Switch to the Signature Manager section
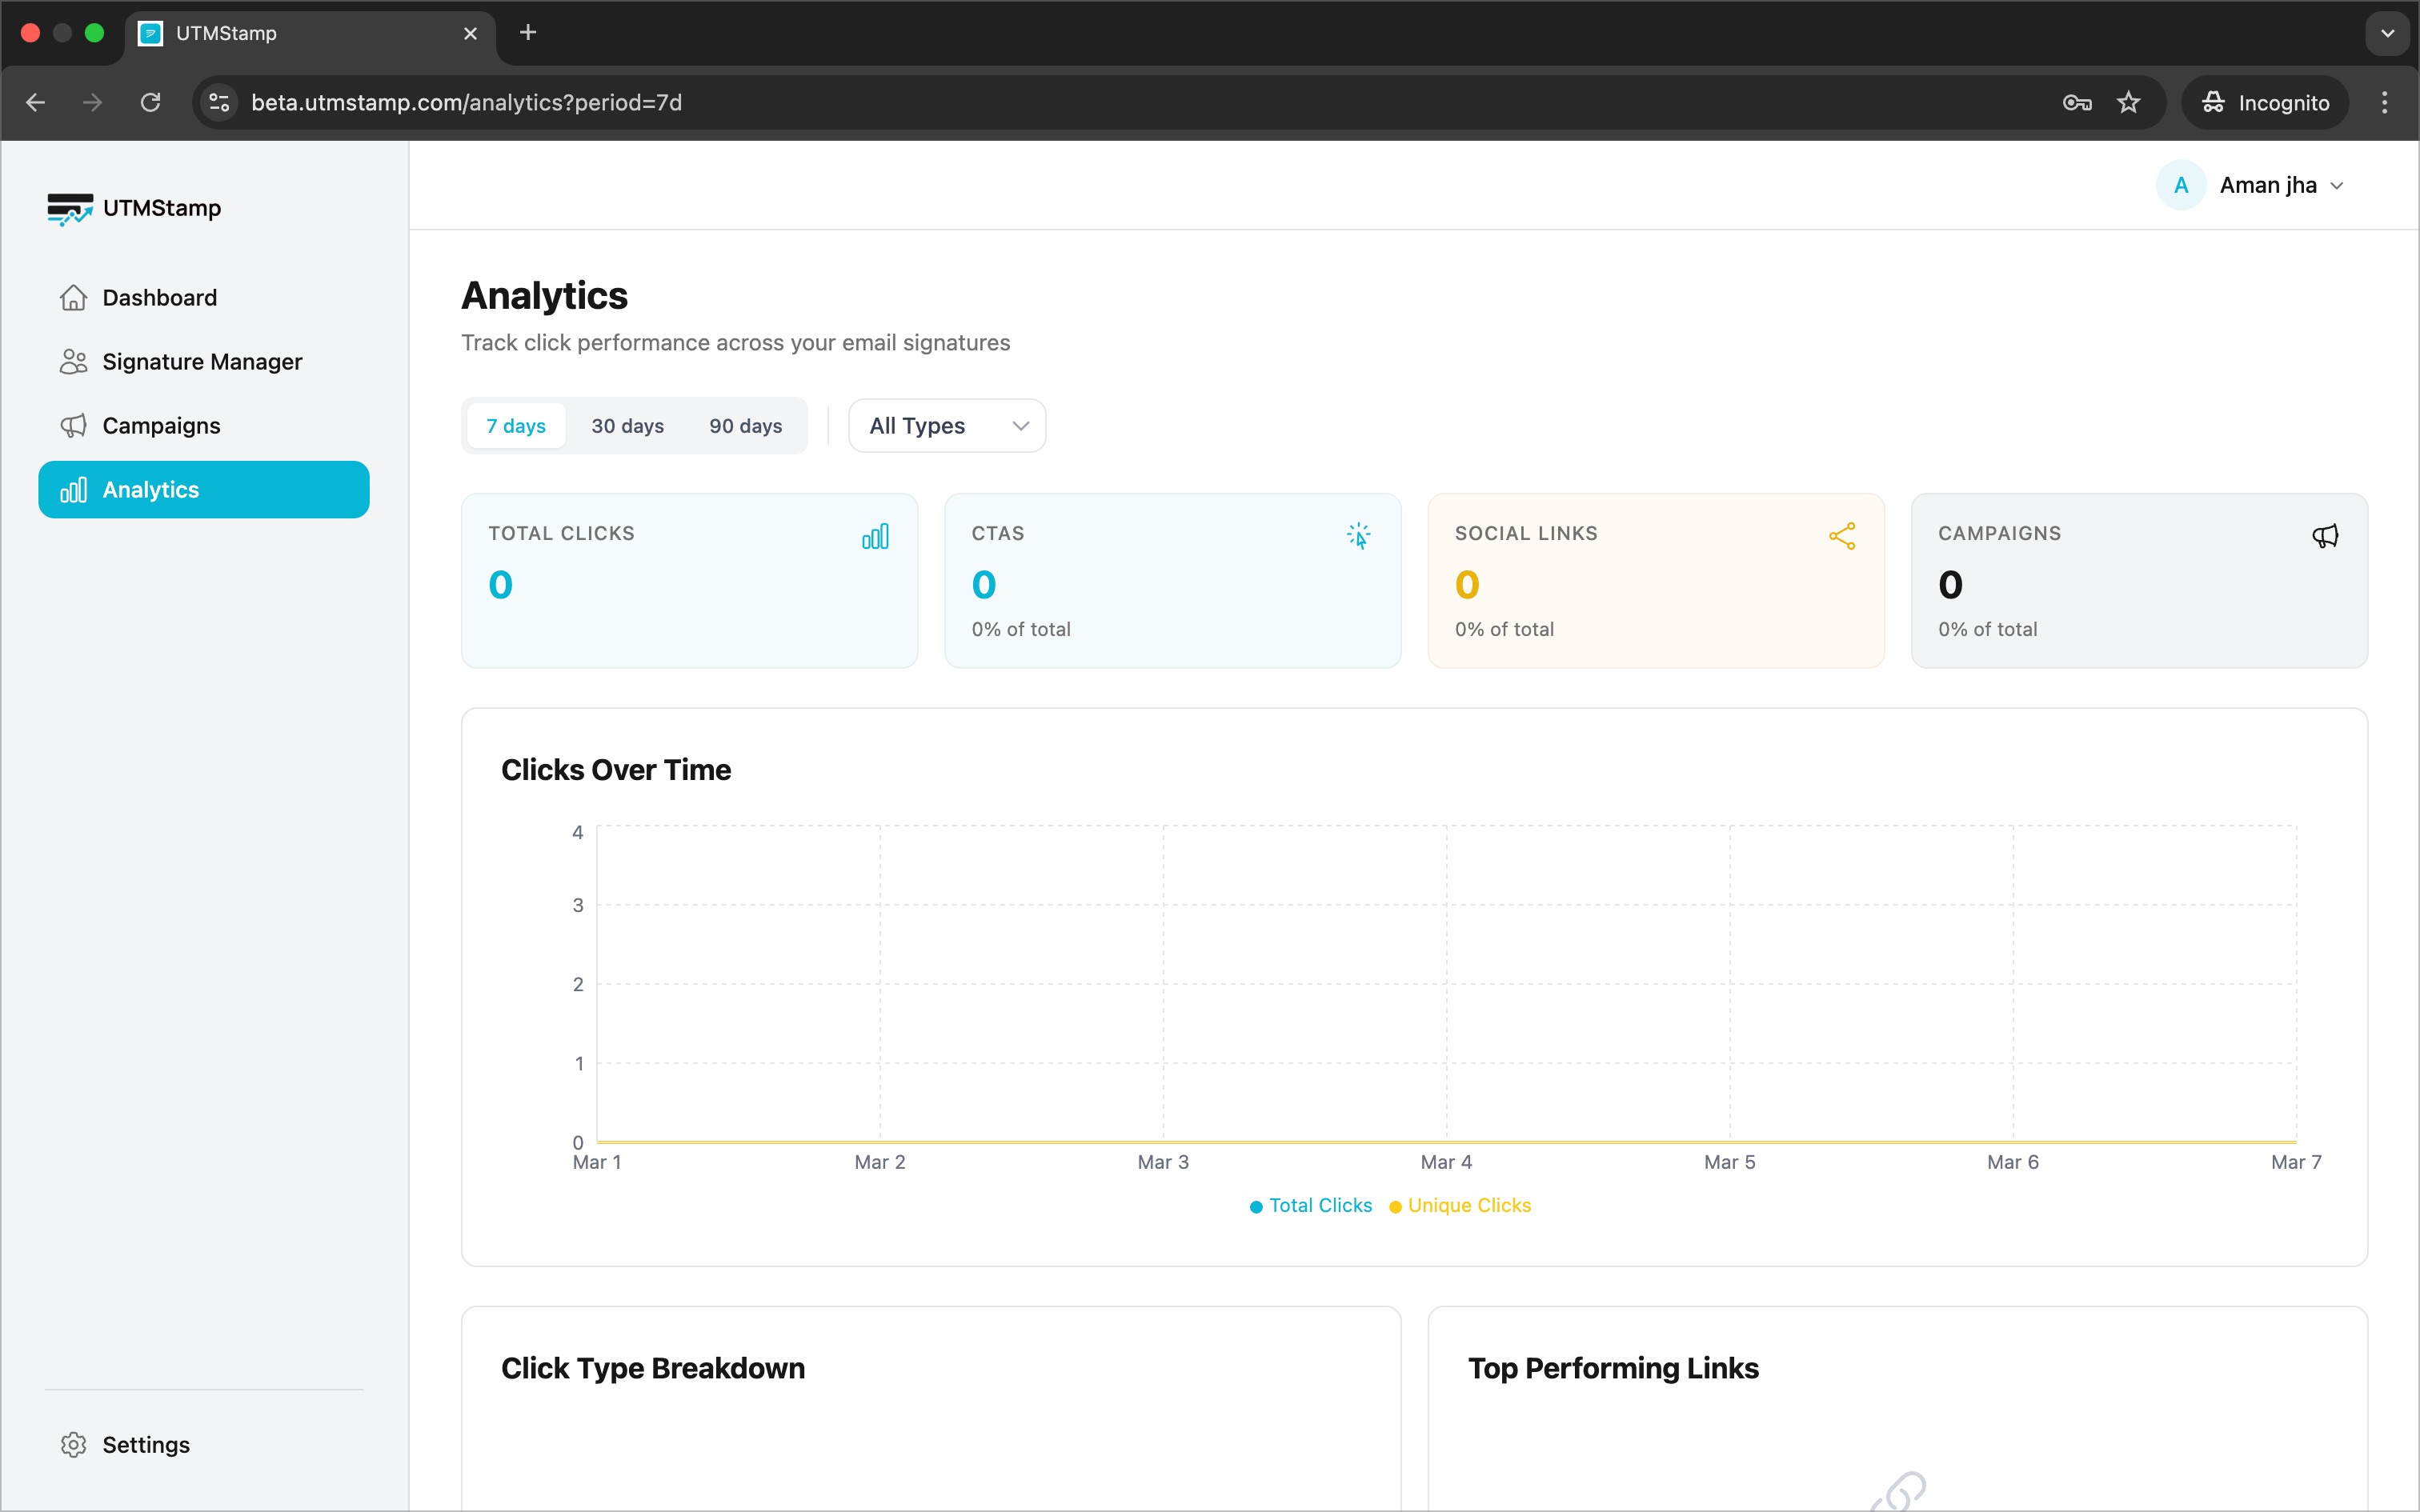Screen dimensions: 2420x1512 [202, 361]
